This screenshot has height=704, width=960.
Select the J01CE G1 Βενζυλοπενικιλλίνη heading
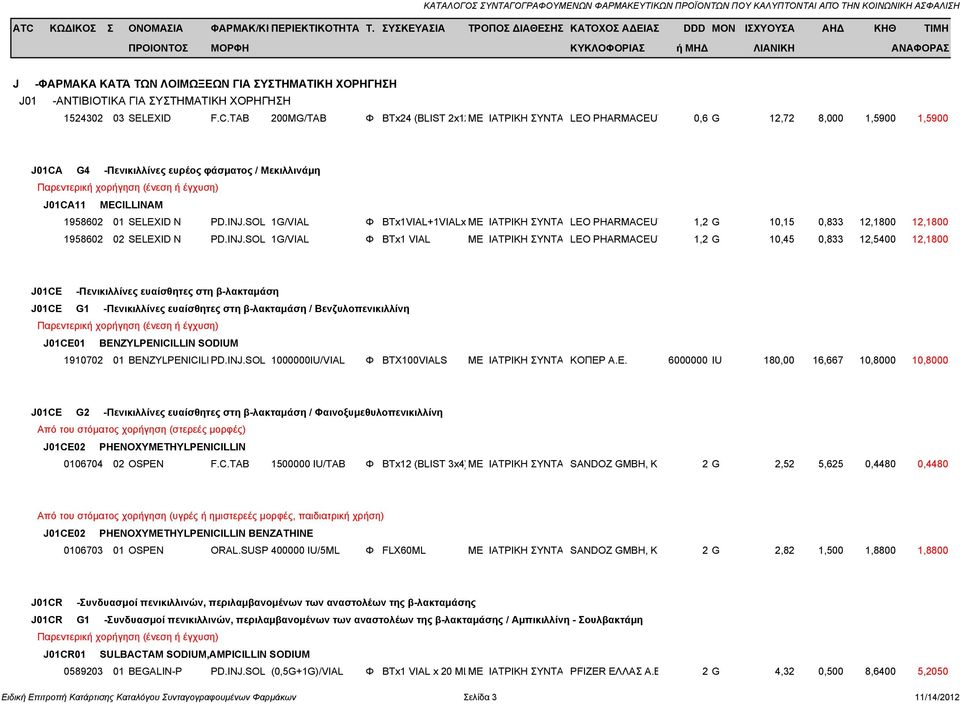pos(220,309)
